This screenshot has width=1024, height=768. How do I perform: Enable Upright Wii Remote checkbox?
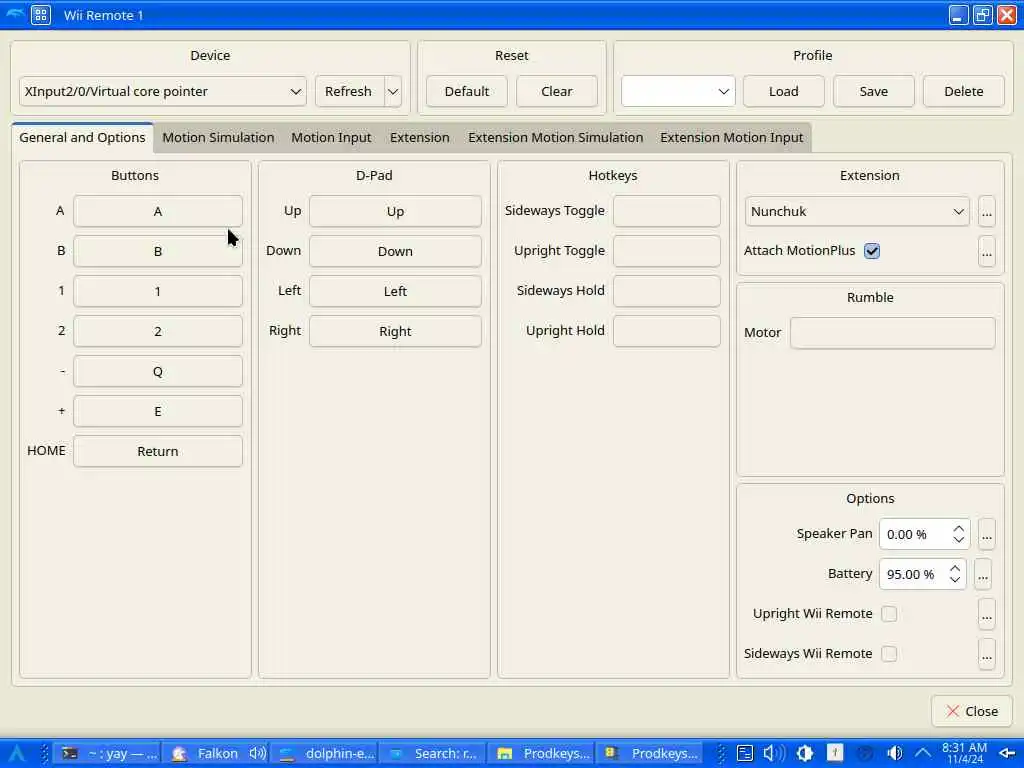(x=889, y=614)
